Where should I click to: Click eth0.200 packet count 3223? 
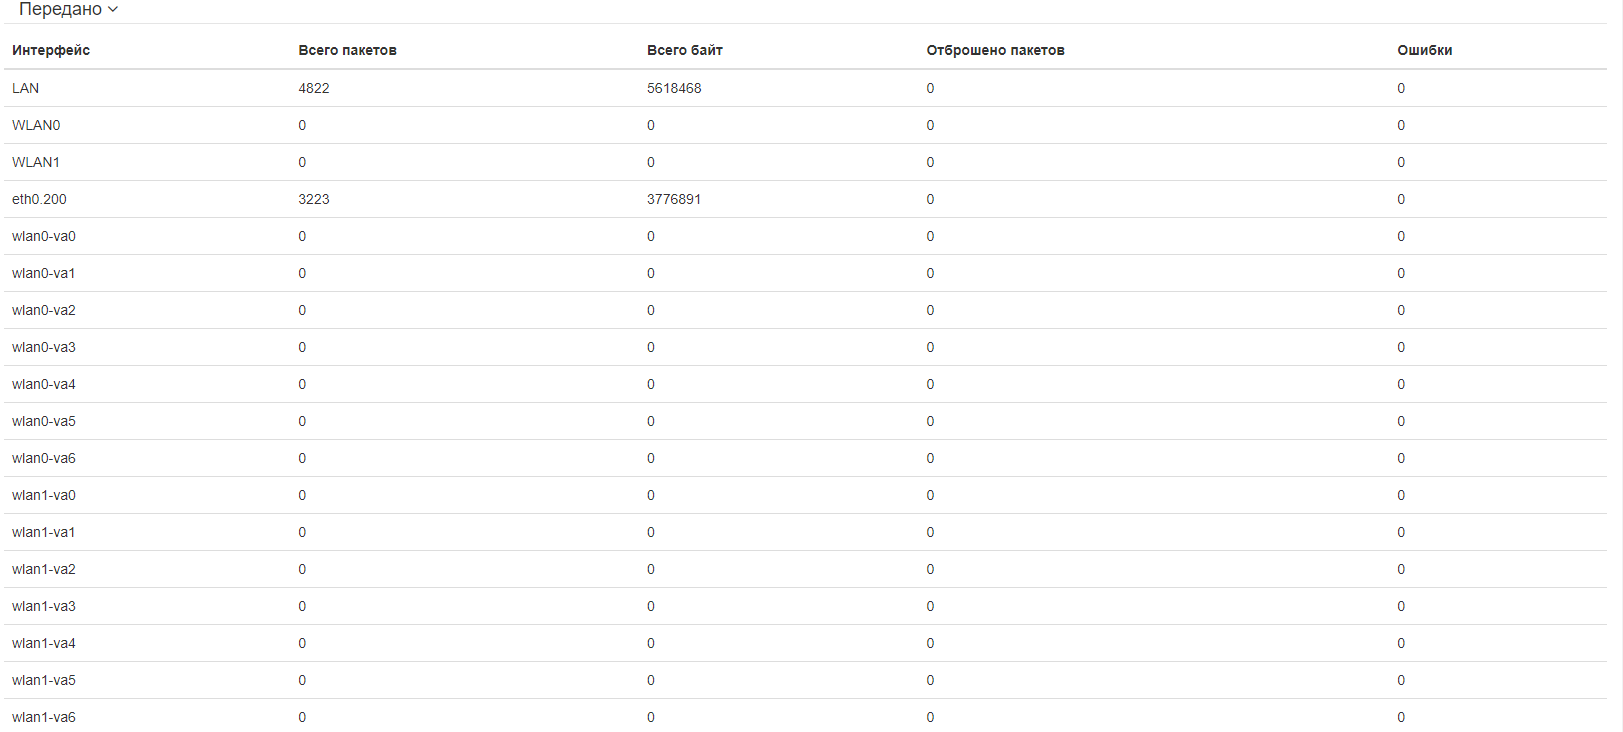(314, 199)
